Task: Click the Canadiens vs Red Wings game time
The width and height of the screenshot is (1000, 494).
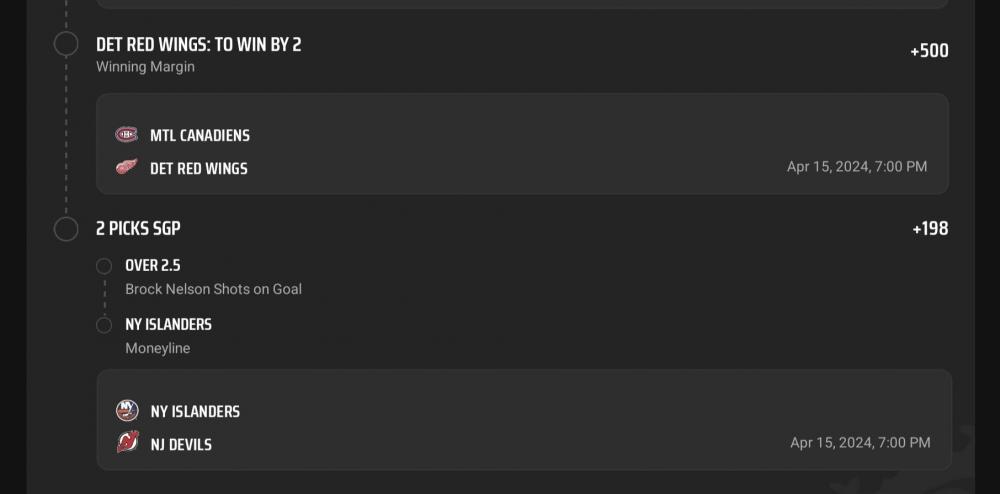Action: (x=857, y=167)
